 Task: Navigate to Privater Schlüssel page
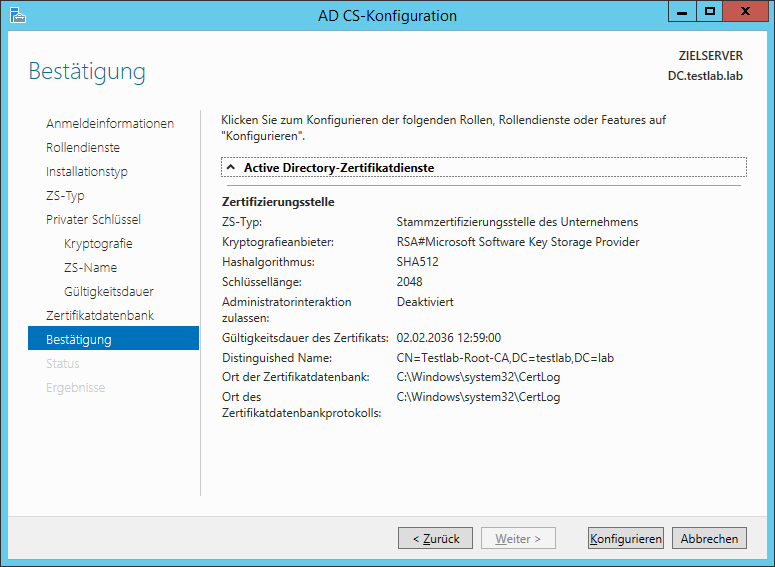pyautogui.click(x=93, y=219)
